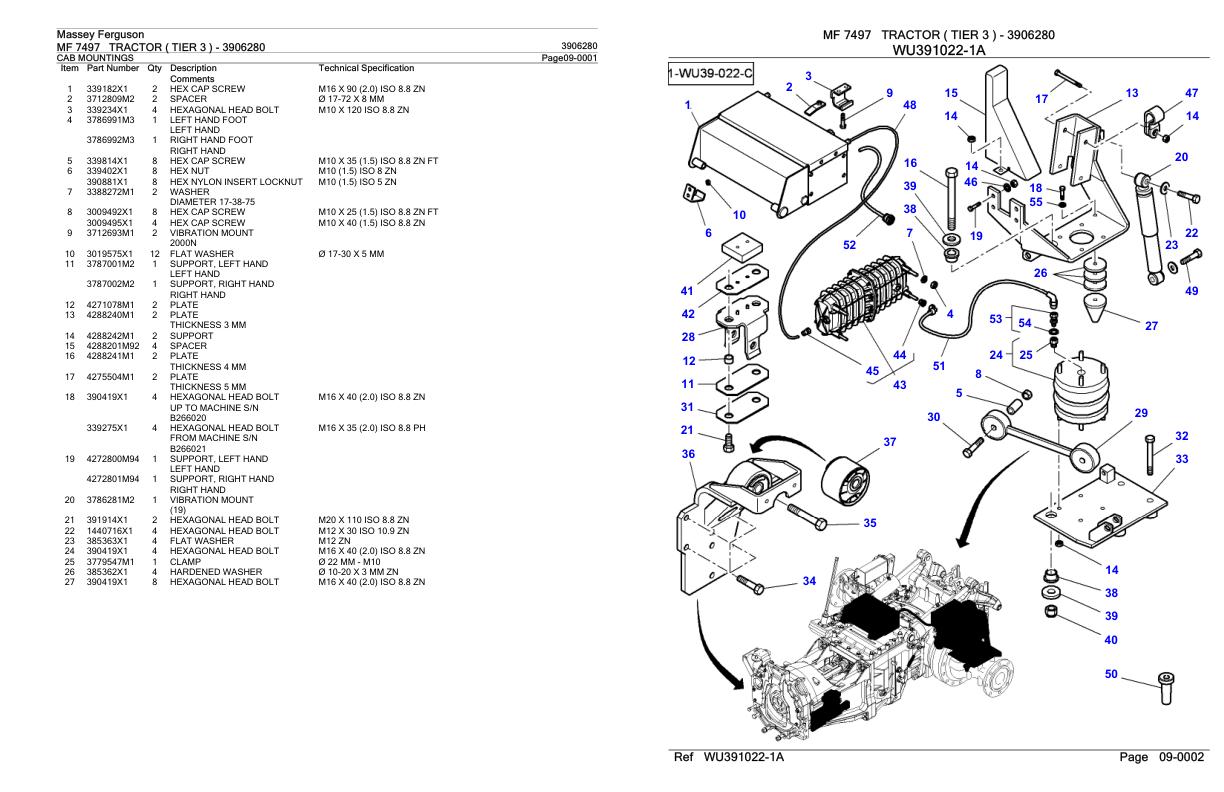Select the Page09-0001 label
Screen dimensions: 1224x792
click(x=569, y=57)
